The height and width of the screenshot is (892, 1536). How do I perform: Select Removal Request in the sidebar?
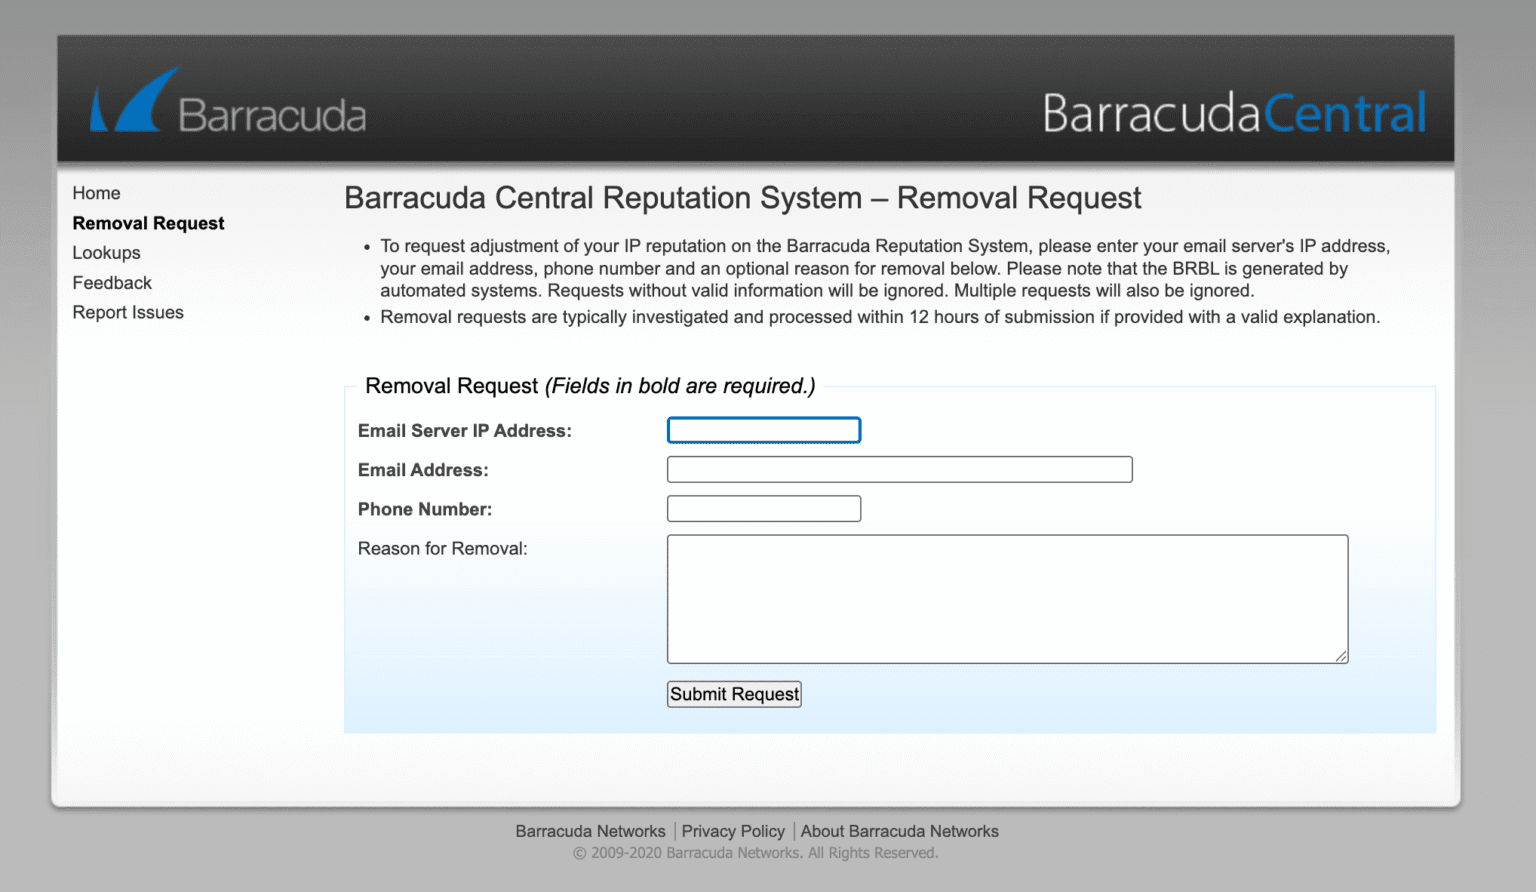148,223
